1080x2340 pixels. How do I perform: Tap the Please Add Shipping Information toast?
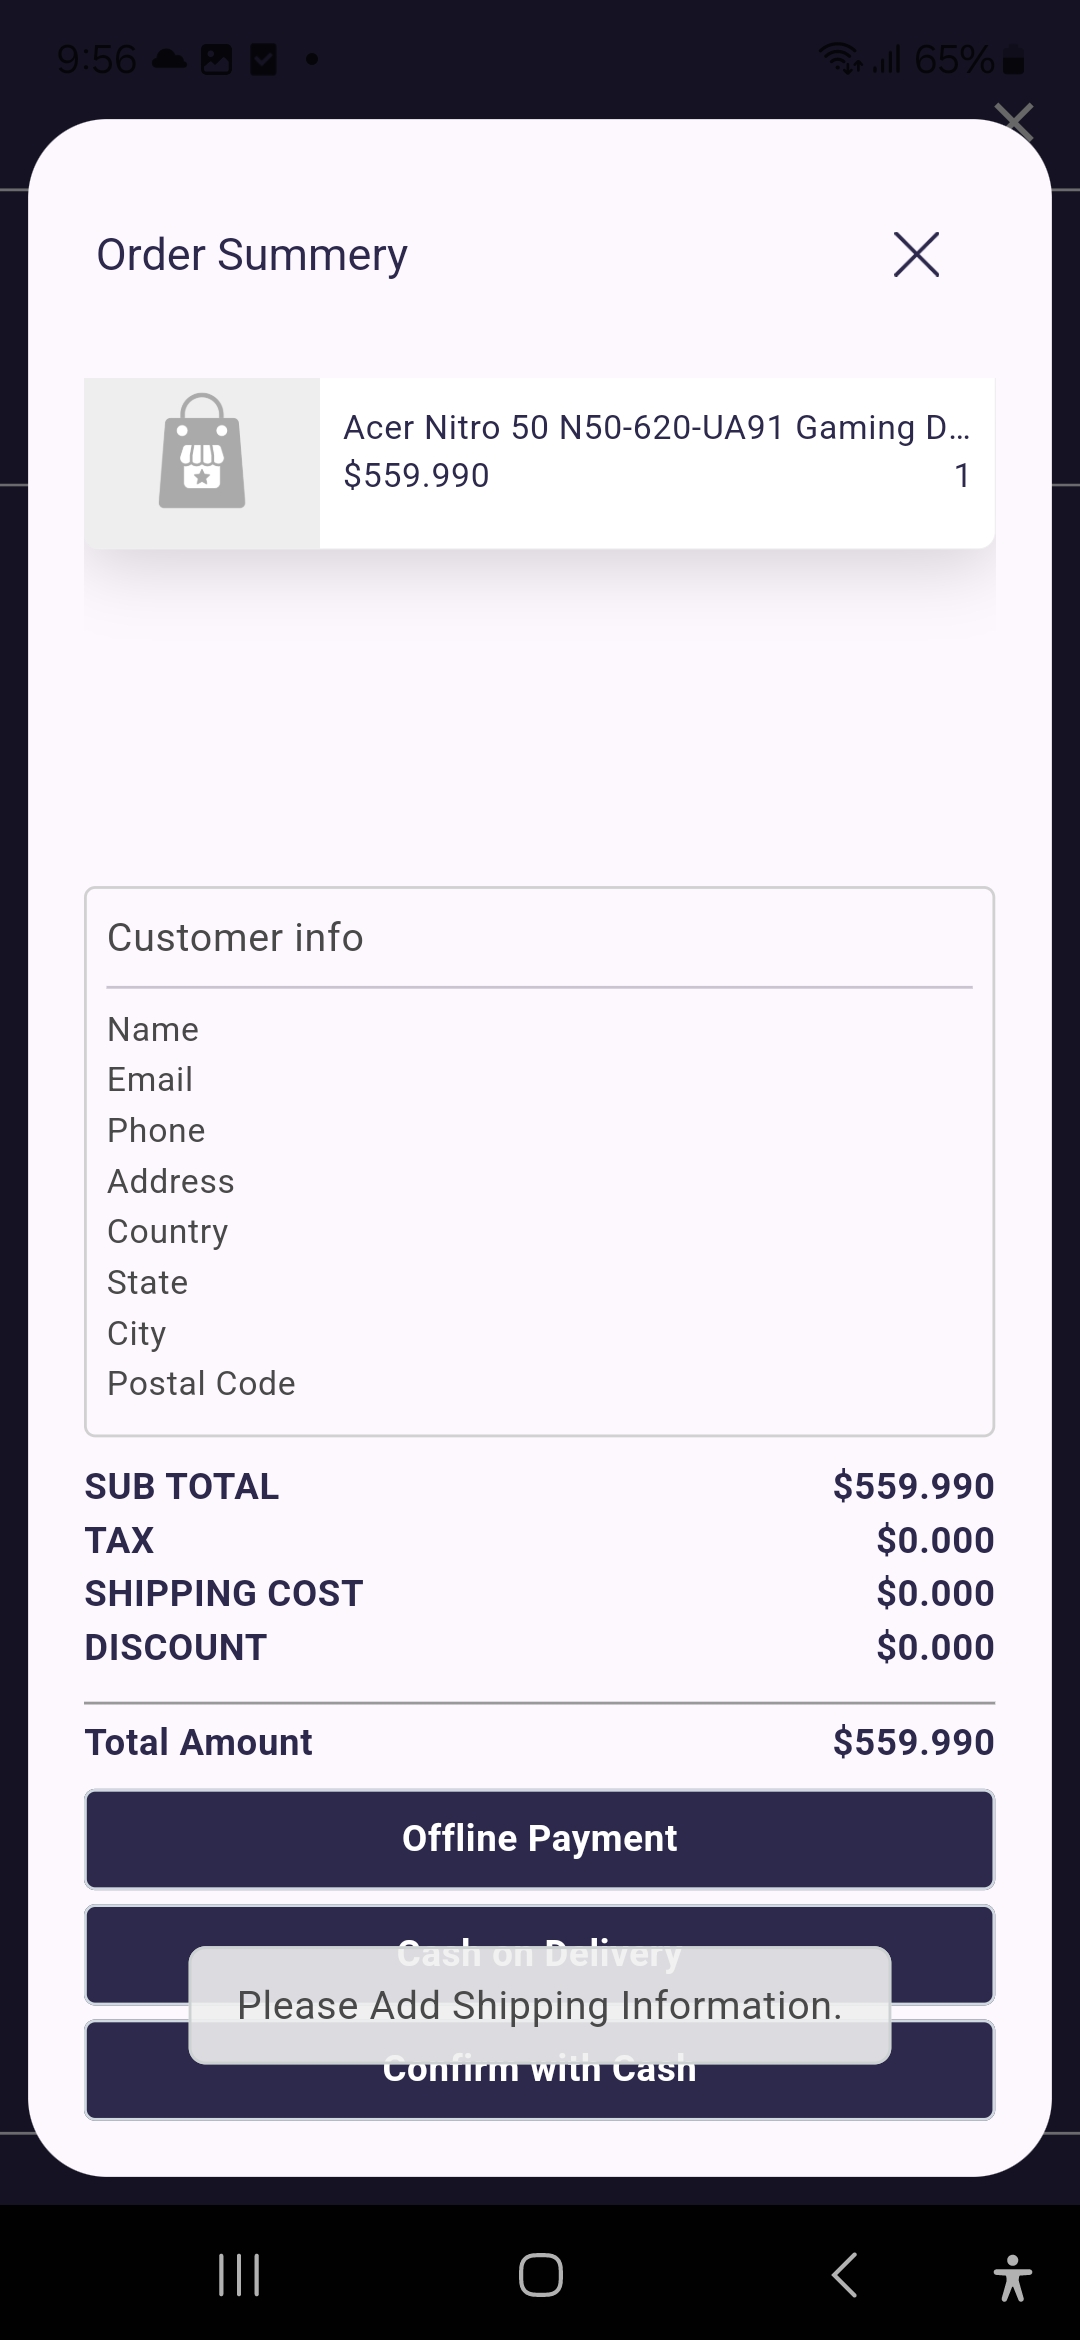(540, 2005)
